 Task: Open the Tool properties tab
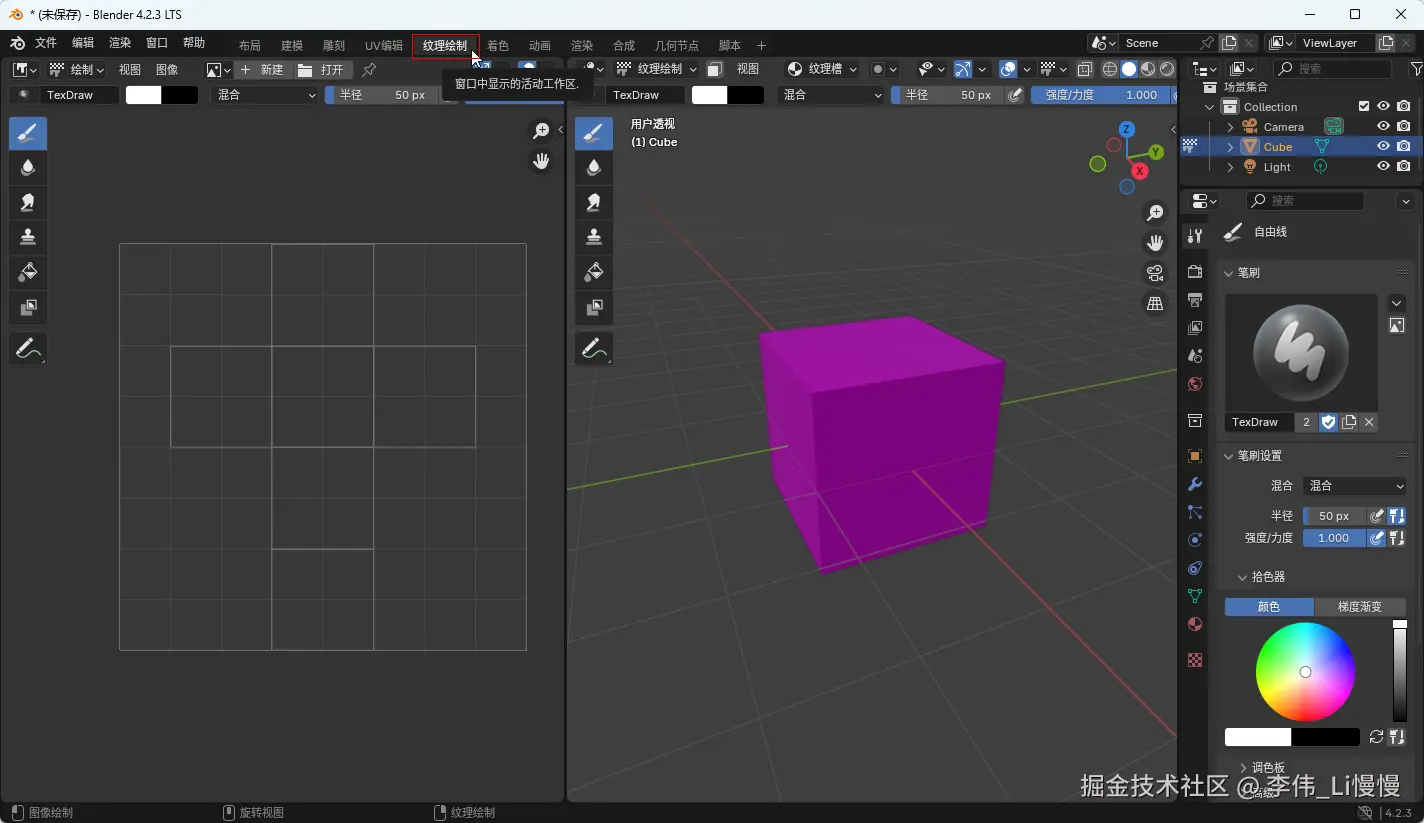tap(1194, 236)
